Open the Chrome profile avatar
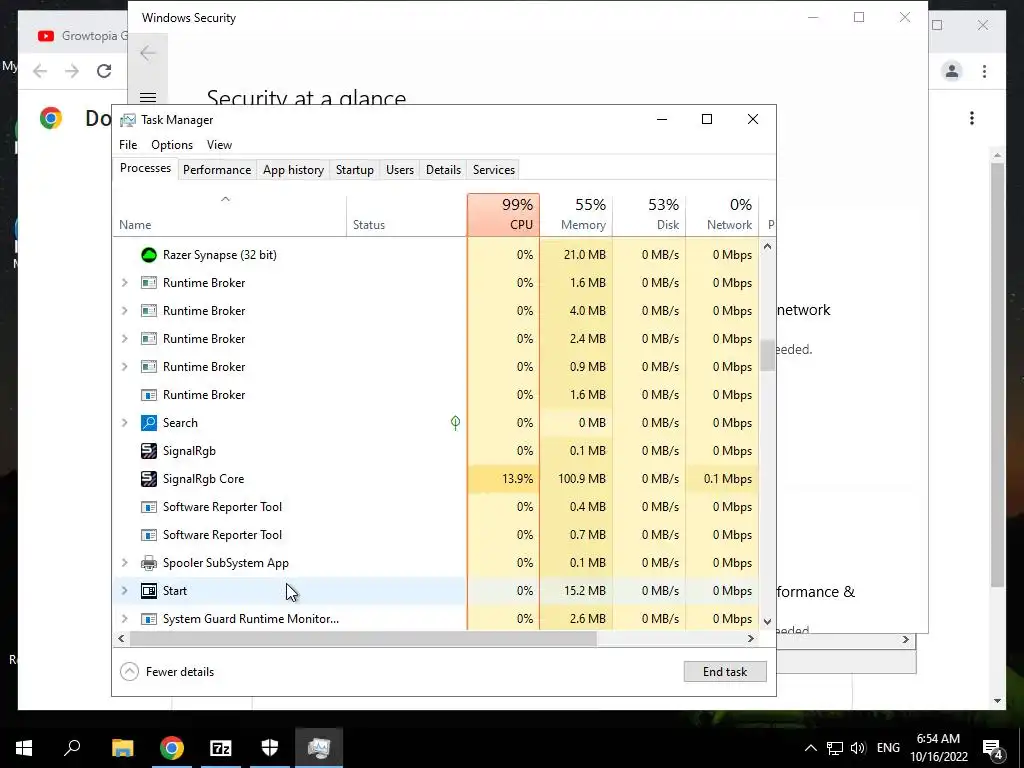 (x=952, y=71)
